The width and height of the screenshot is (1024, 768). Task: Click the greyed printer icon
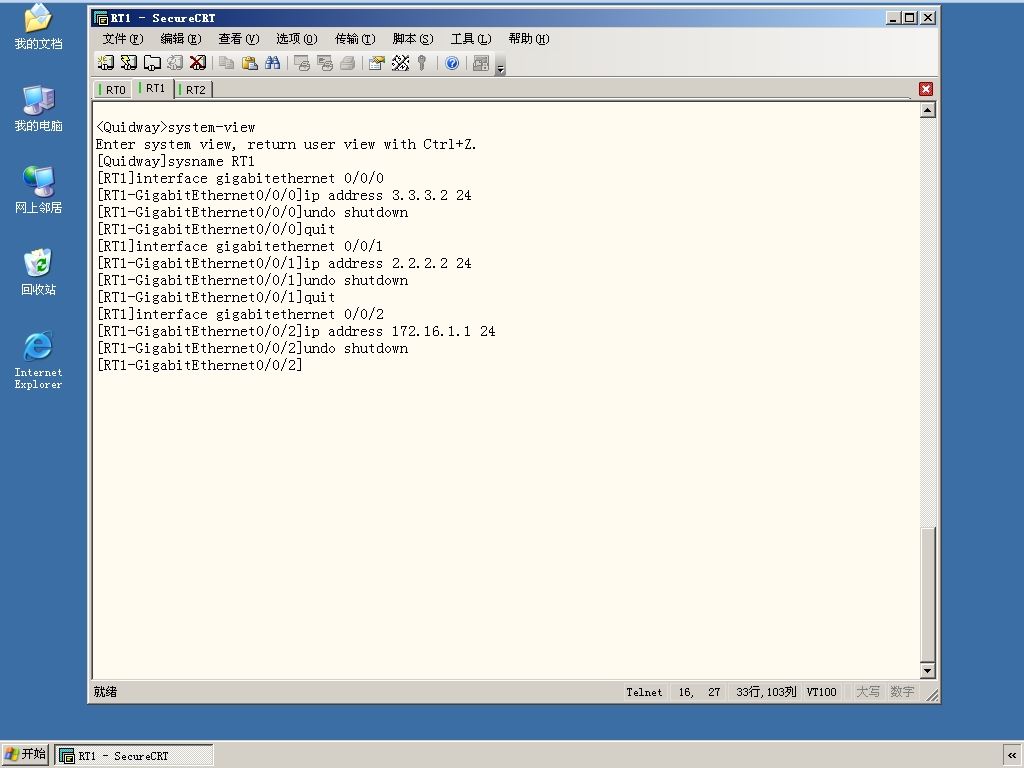coord(347,63)
